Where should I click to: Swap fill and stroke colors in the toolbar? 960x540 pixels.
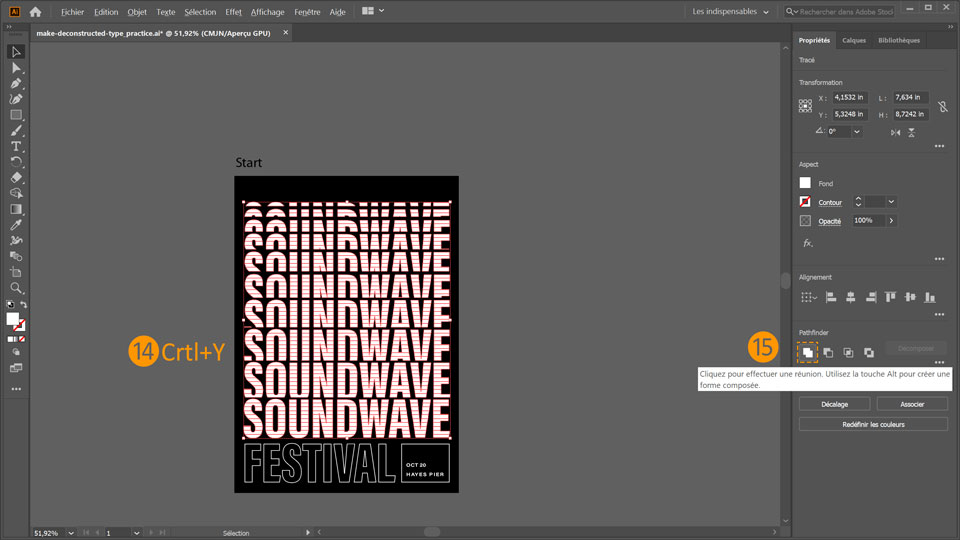(x=24, y=305)
